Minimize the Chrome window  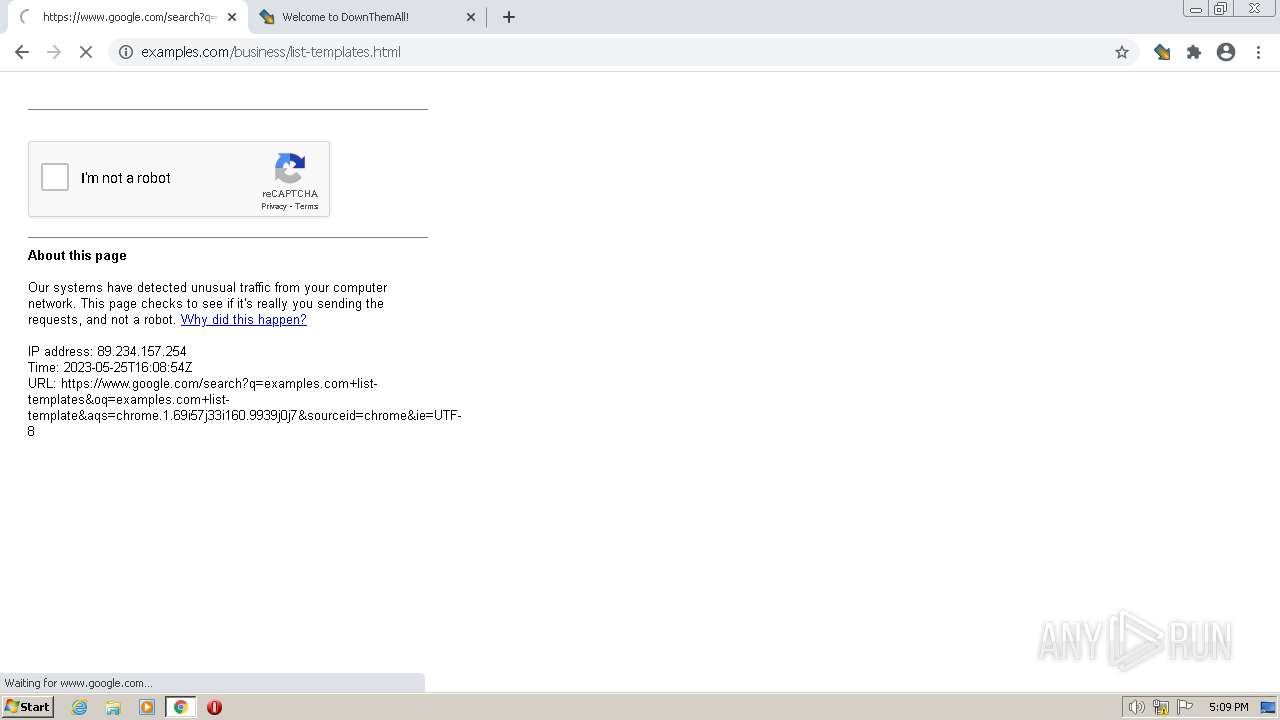pos(1195,9)
